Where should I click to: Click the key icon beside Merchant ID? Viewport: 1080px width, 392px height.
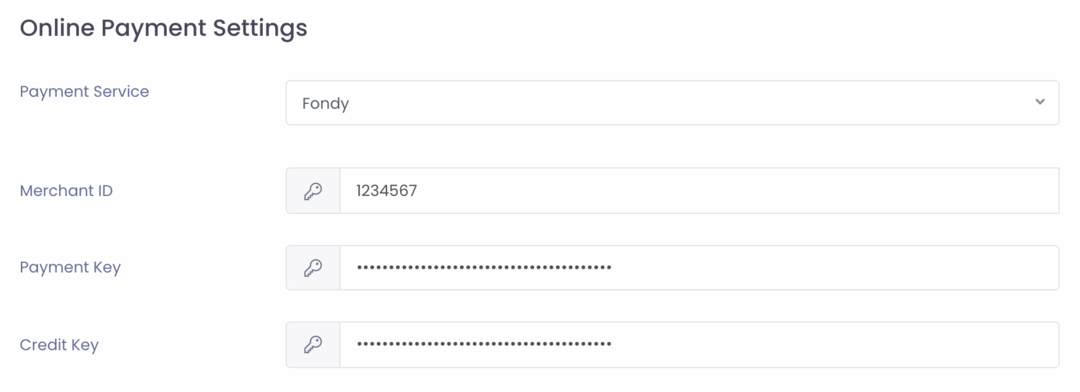313,191
